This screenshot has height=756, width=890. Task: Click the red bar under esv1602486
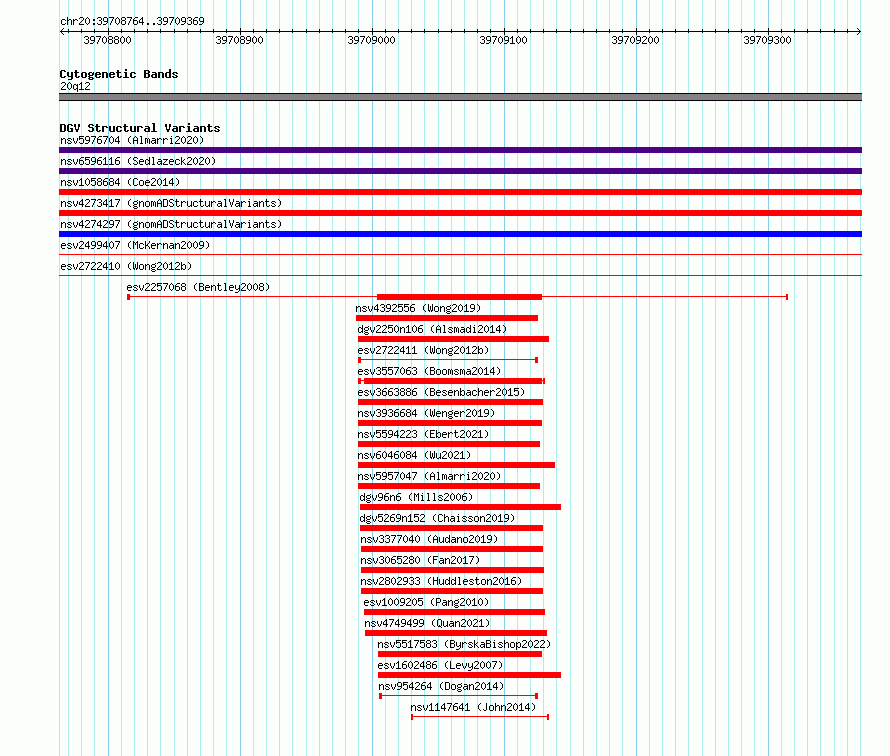click(x=469, y=675)
